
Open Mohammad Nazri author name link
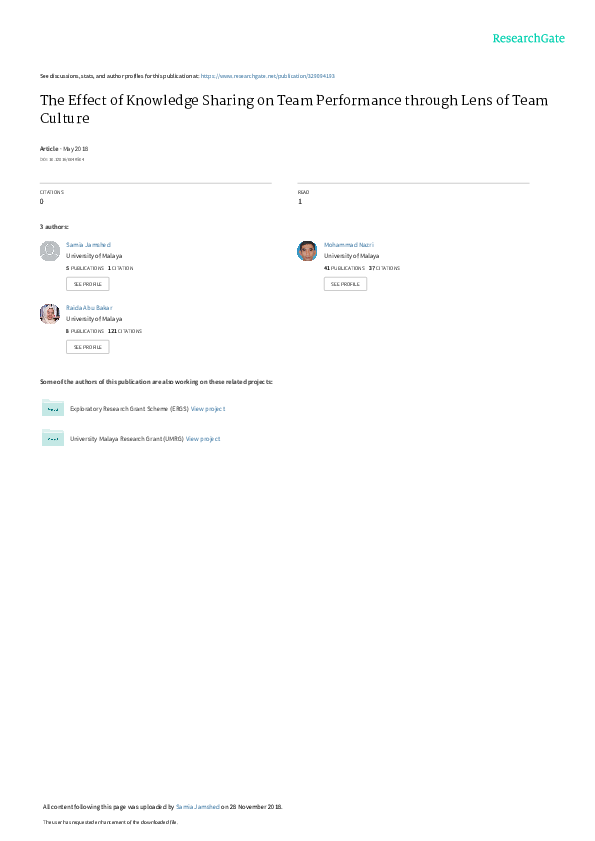pyautogui.click(x=349, y=245)
